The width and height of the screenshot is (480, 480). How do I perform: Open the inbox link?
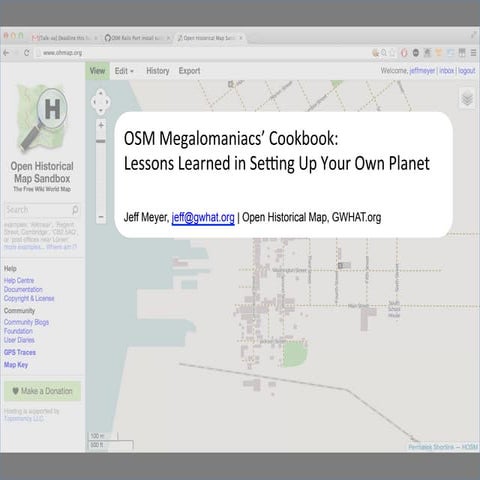point(447,71)
